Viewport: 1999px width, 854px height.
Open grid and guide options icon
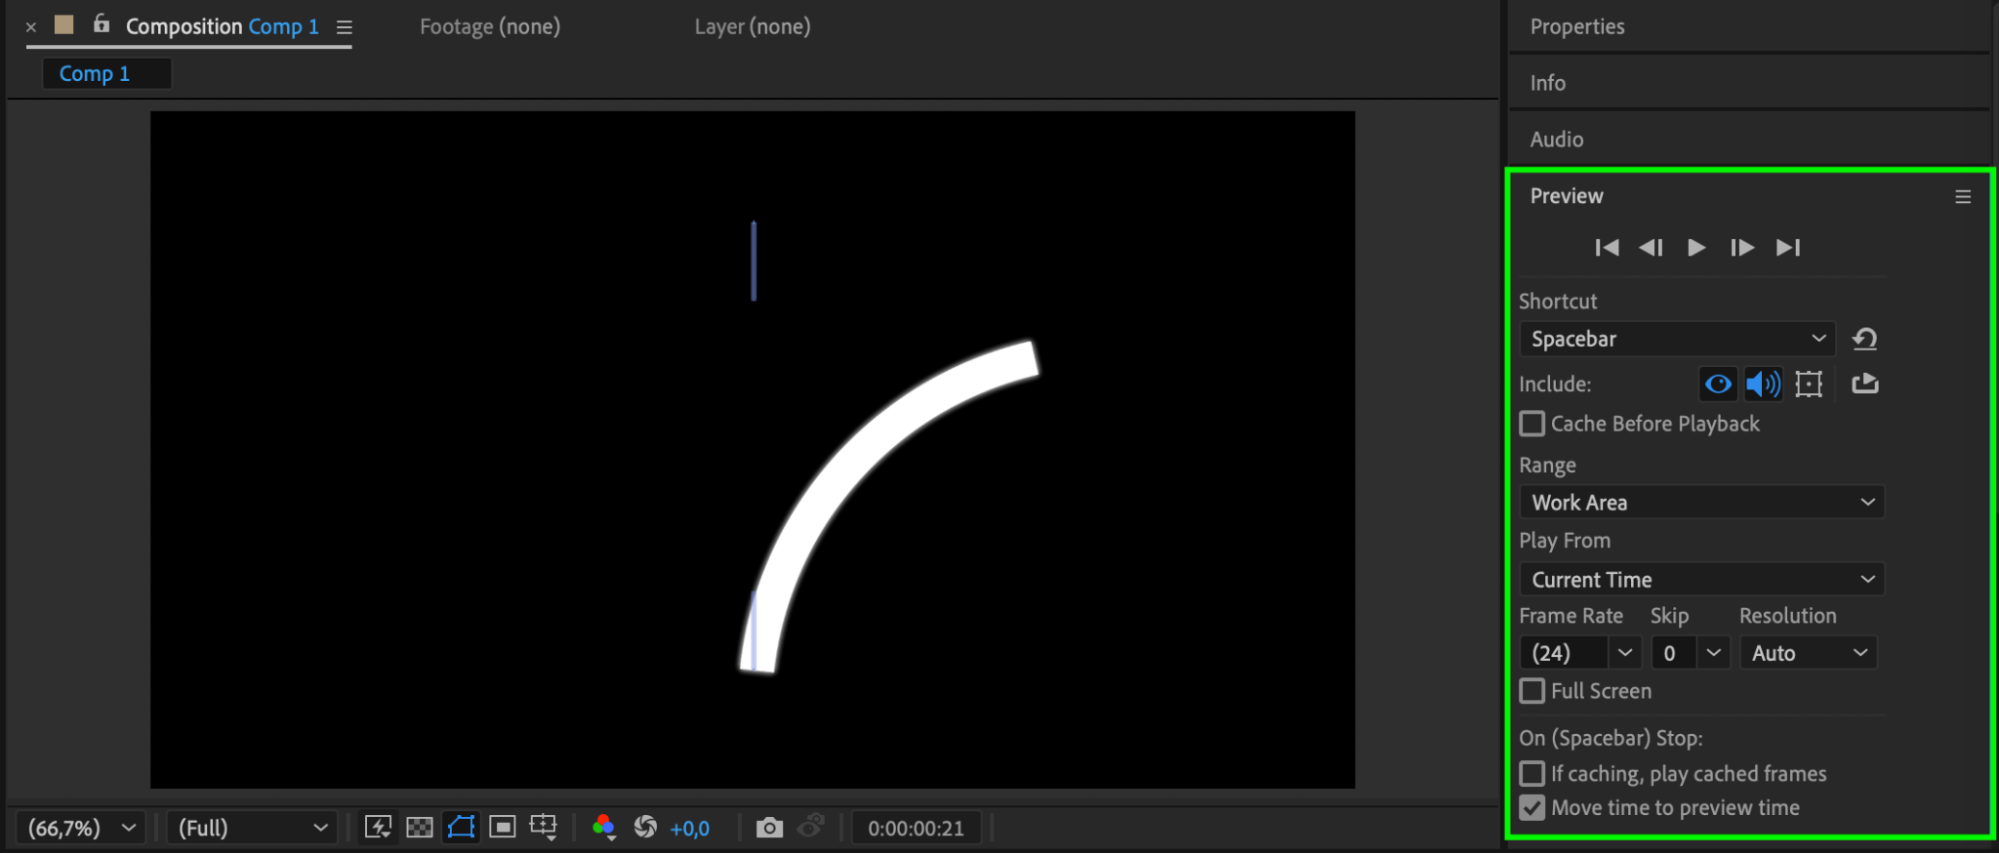tap(543, 827)
